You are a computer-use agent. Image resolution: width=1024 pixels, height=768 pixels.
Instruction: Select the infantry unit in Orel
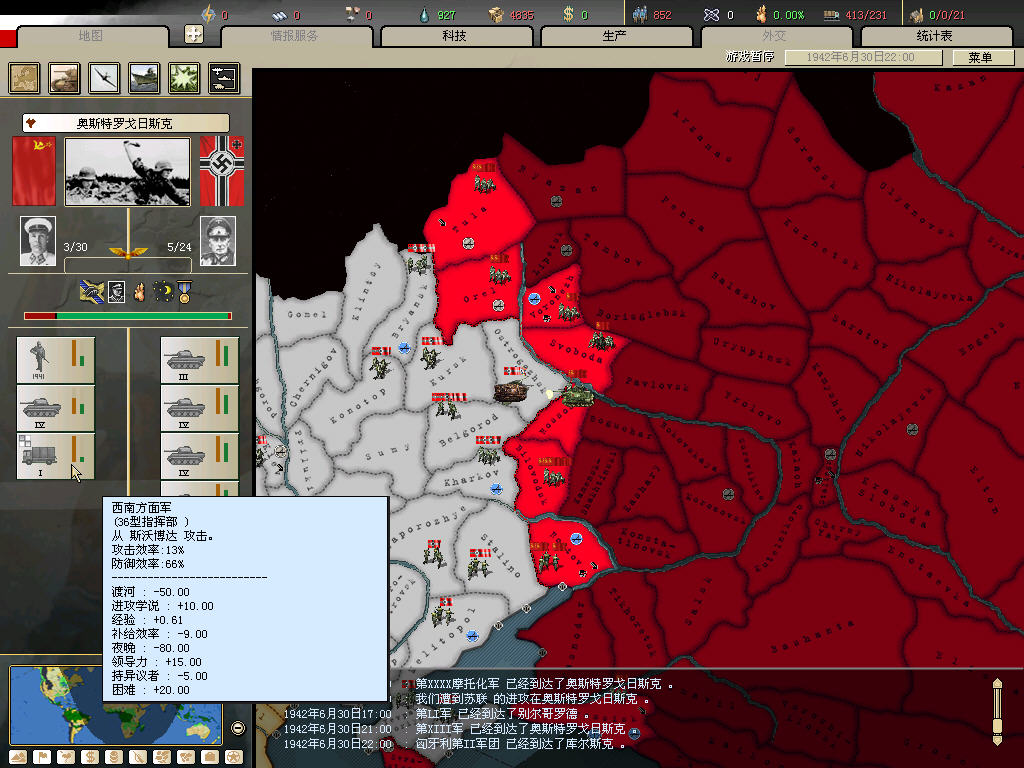(x=500, y=275)
